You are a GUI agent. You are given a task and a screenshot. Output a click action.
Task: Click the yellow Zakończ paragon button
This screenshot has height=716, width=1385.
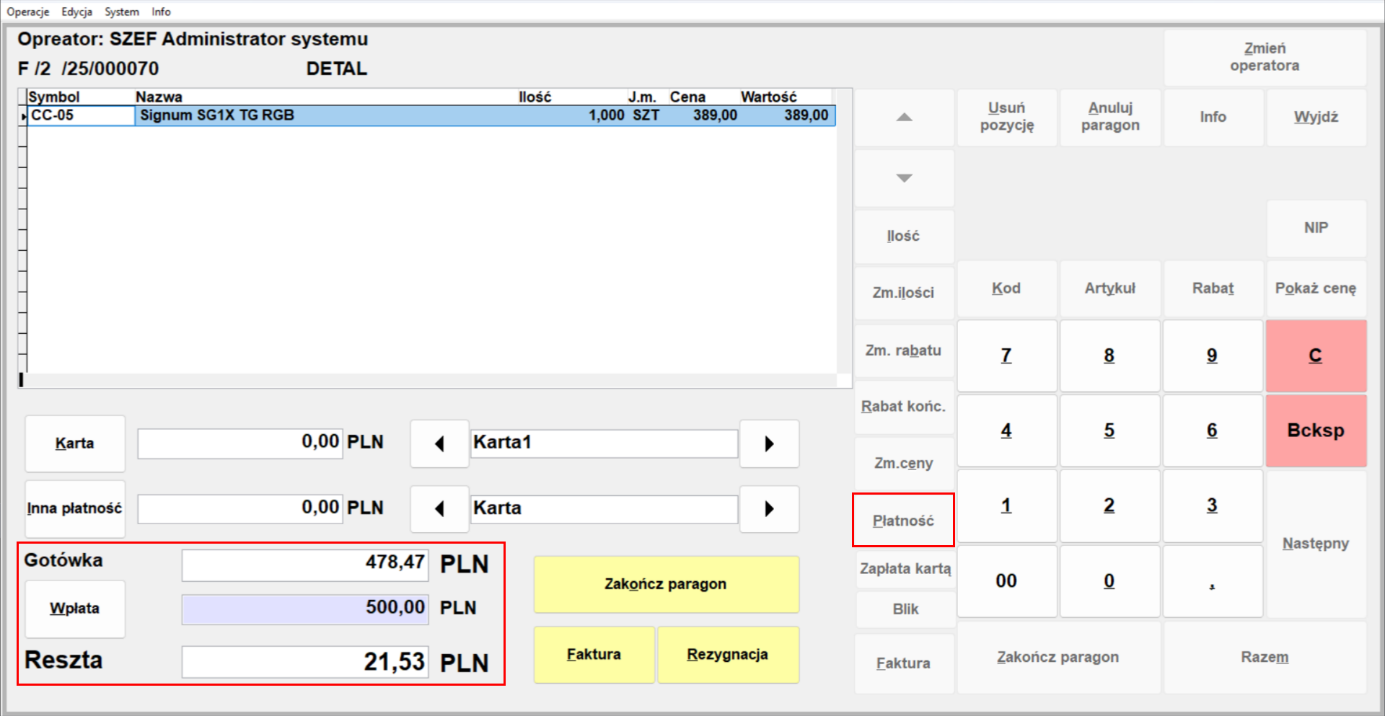(x=666, y=584)
